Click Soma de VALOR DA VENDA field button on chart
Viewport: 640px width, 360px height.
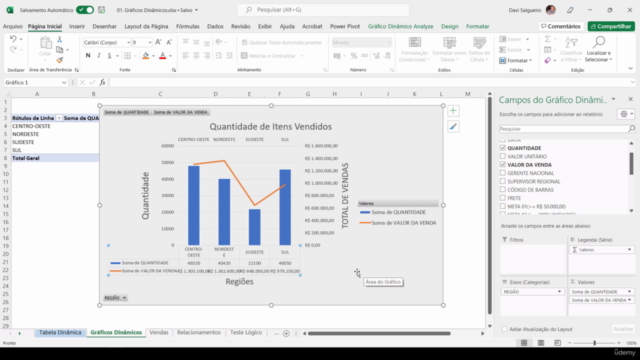[180, 112]
